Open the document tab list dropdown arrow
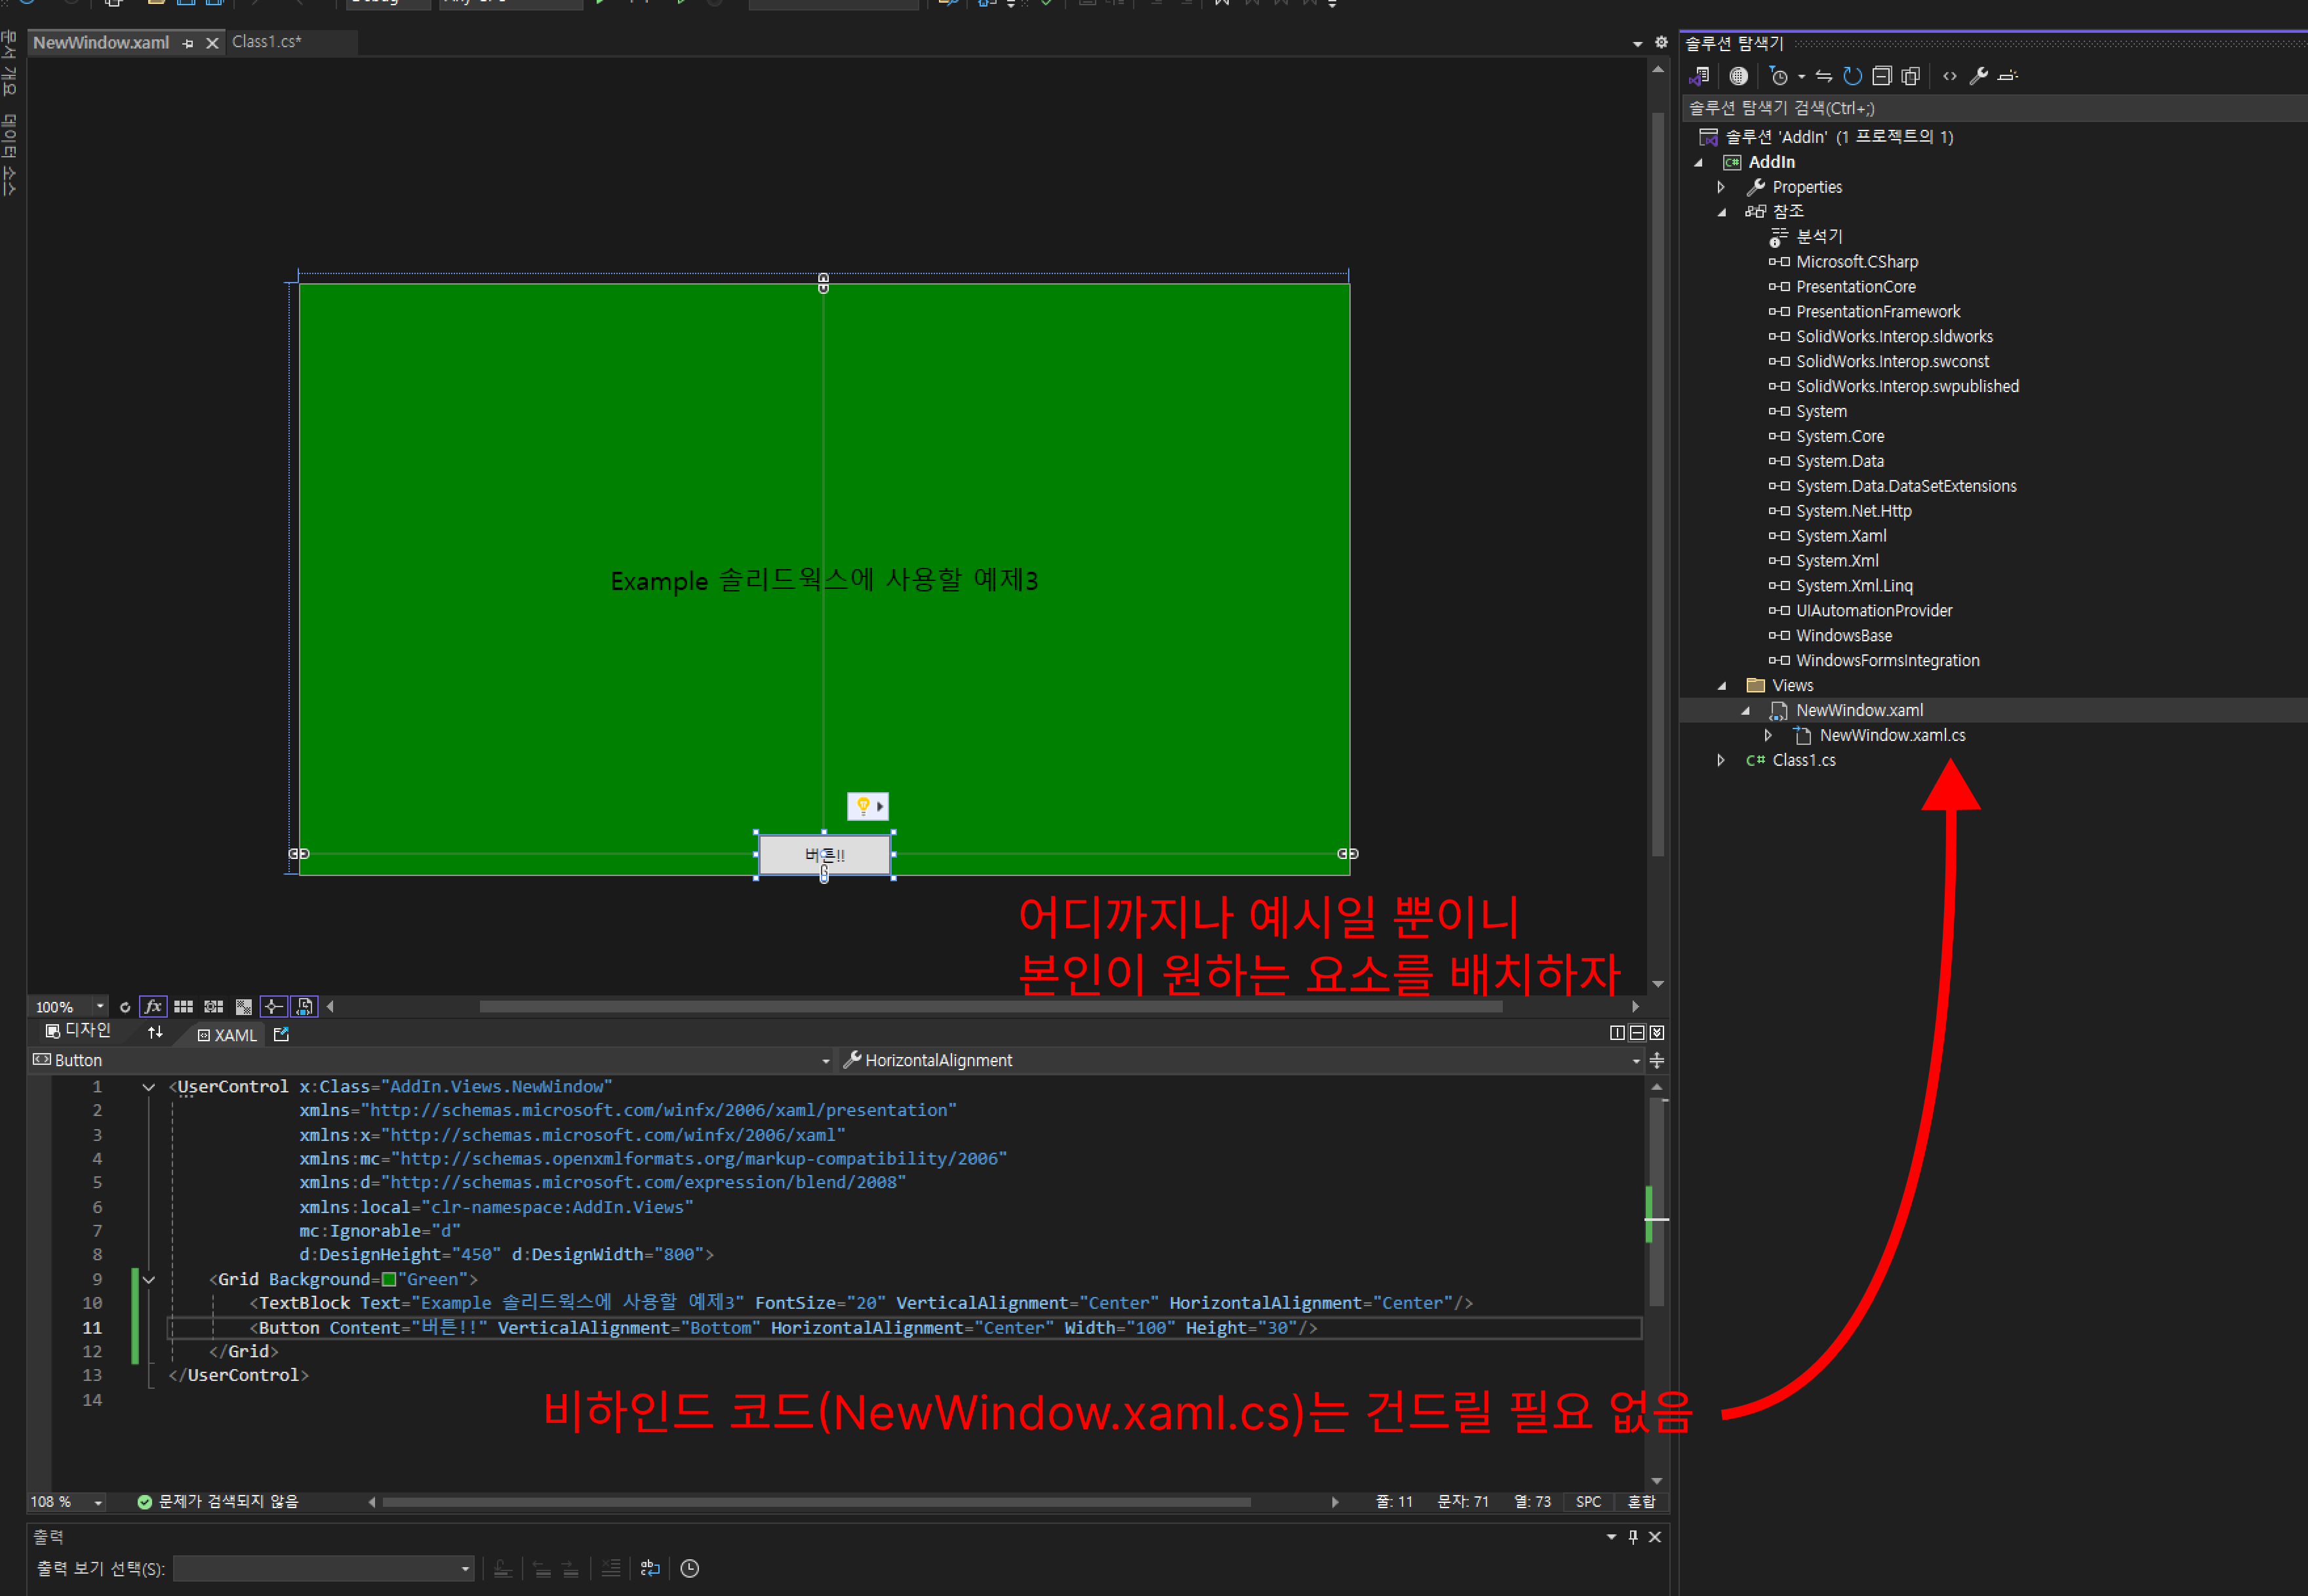This screenshot has height=1596, width=2308. [x=1637, y=43]
